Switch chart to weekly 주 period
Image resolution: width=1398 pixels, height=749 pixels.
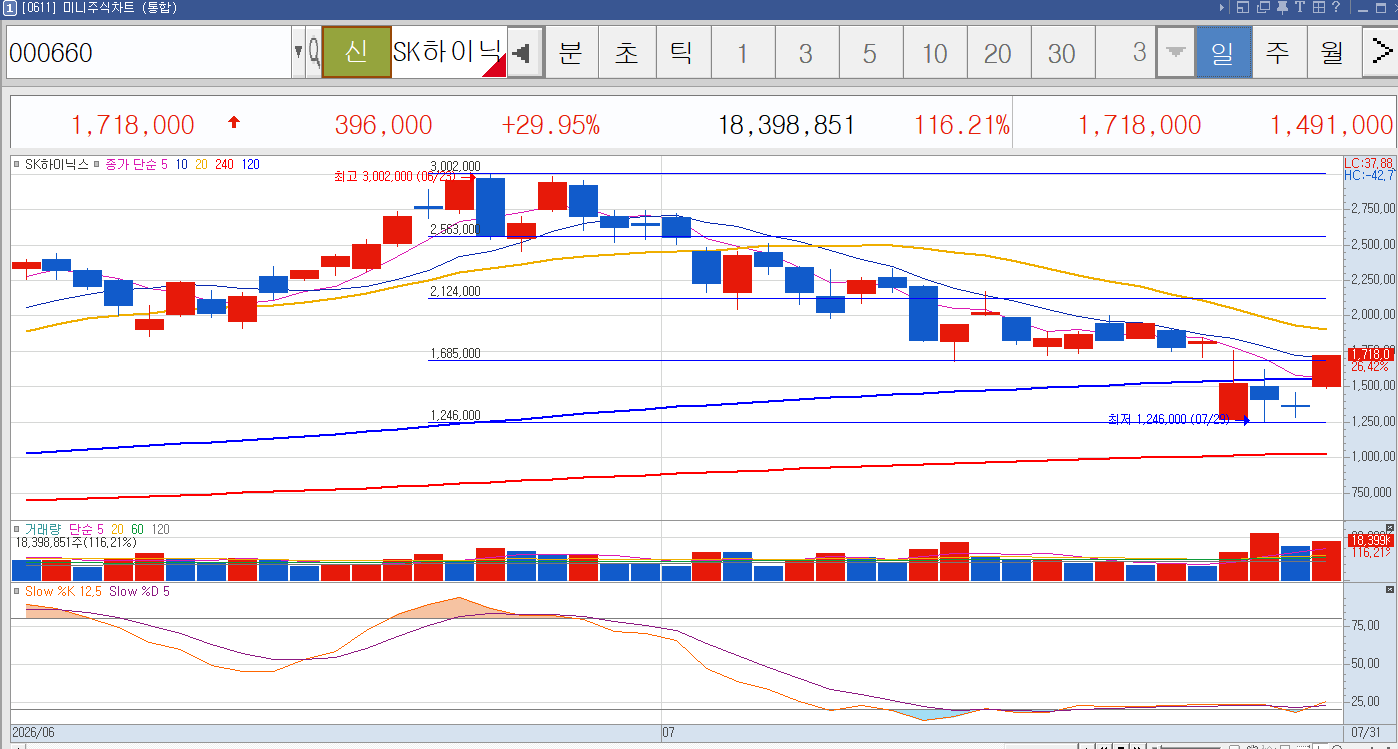point(1278,52)
